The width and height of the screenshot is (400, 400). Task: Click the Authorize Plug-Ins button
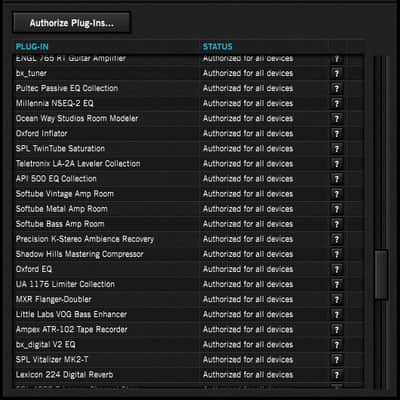point(71,23)
